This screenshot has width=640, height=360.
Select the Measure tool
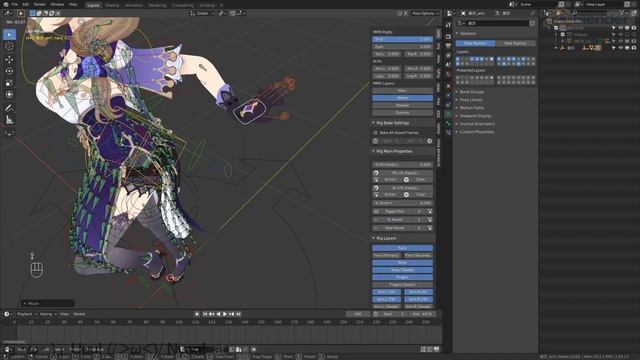[9, 120]
